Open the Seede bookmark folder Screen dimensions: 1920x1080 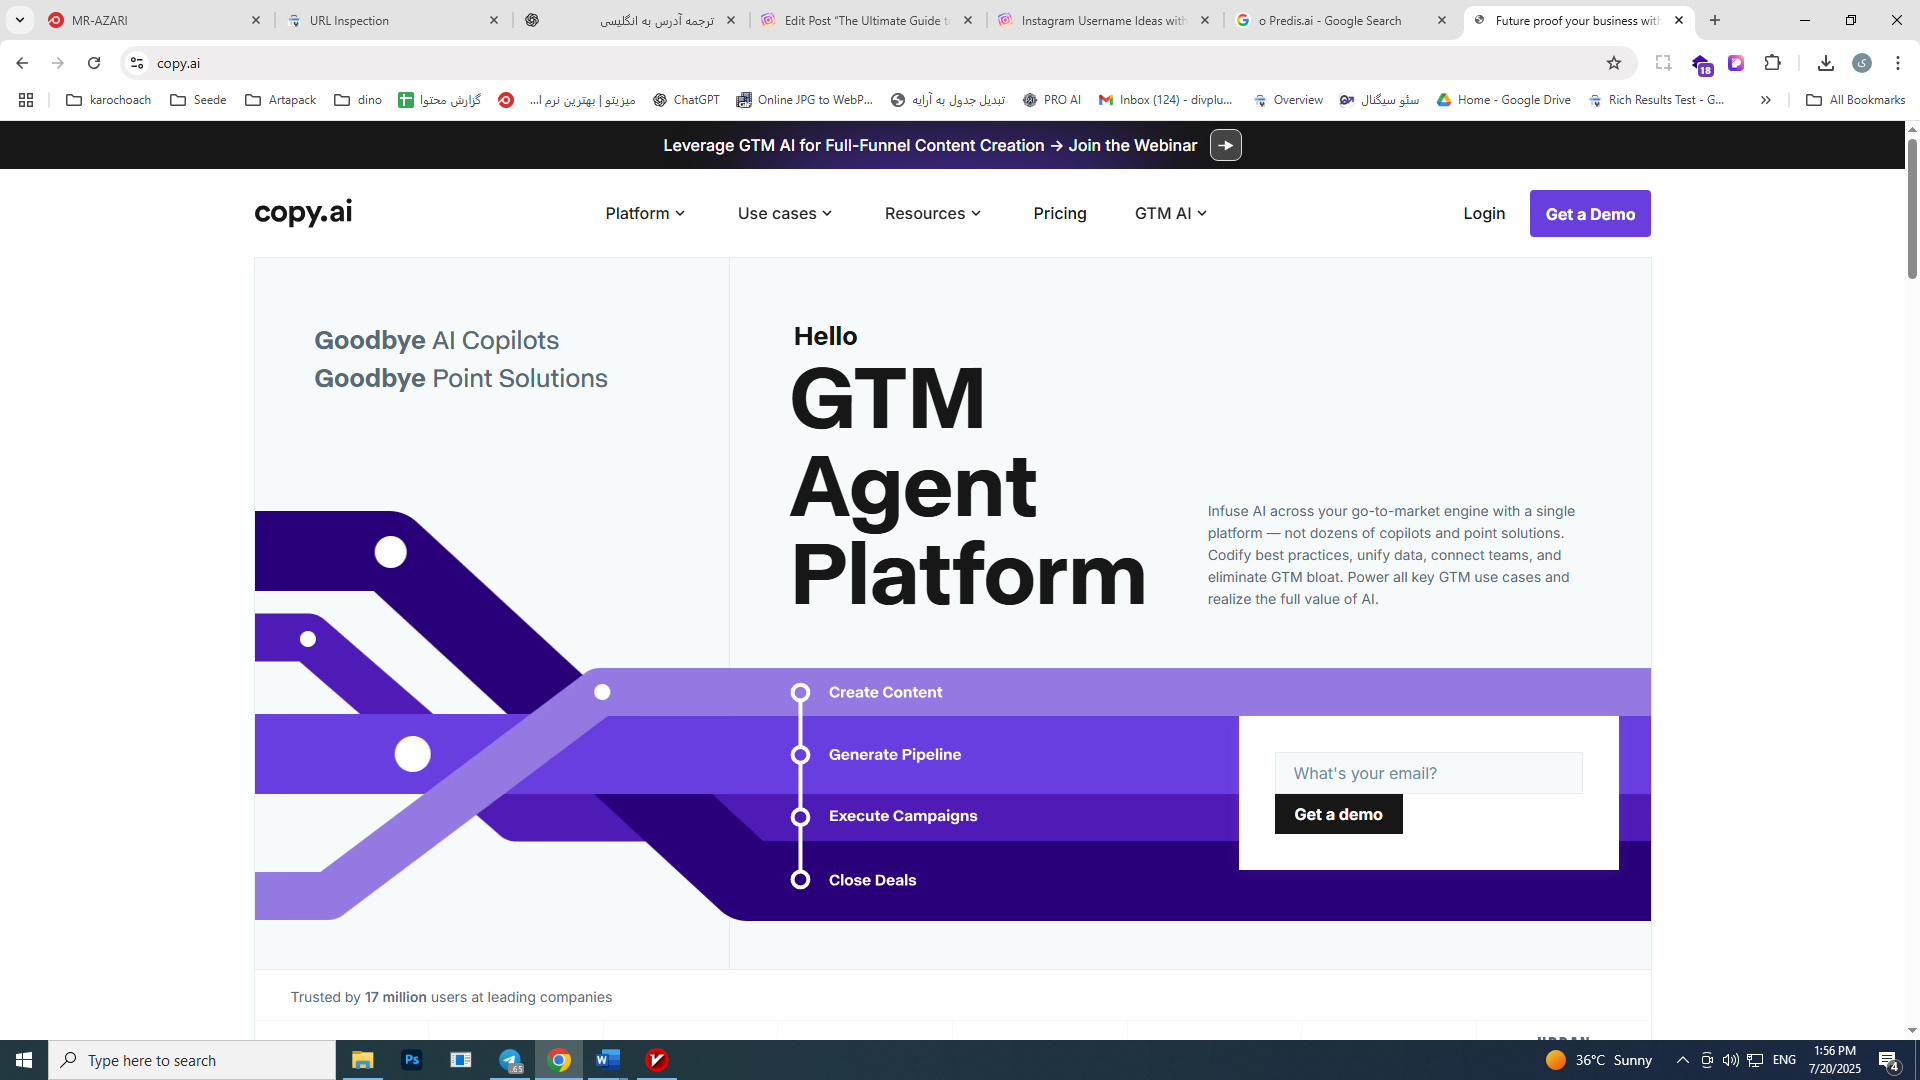[198, 100]
